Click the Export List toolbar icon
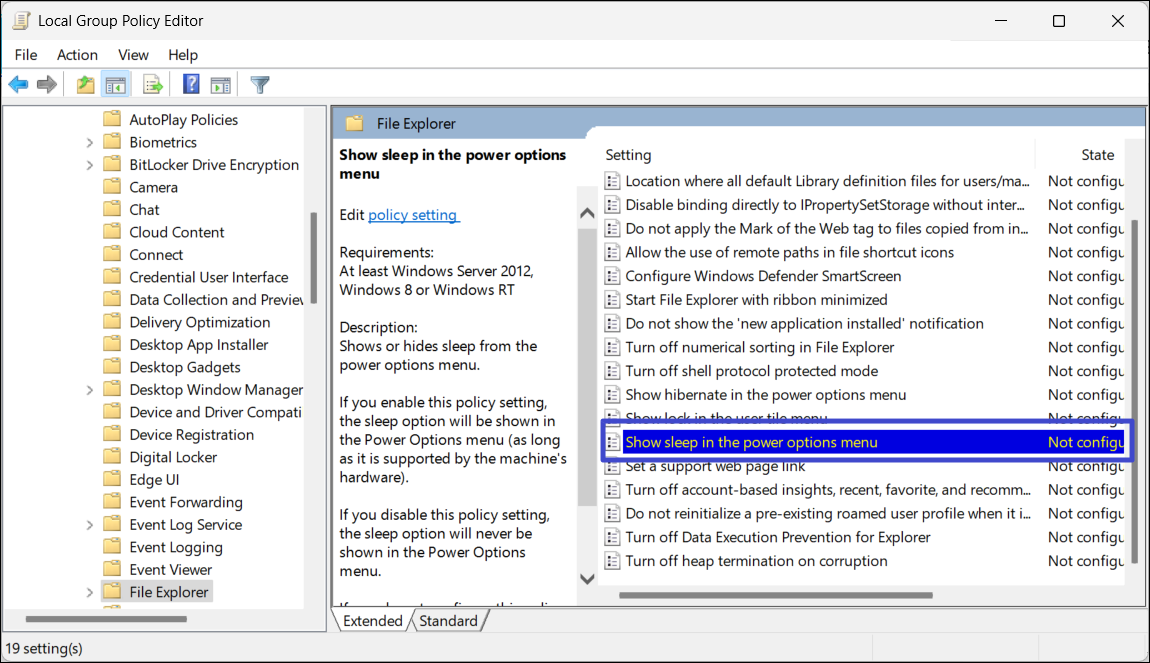The width and height of the screenshot is (1150, 663). tap(153, 85)
